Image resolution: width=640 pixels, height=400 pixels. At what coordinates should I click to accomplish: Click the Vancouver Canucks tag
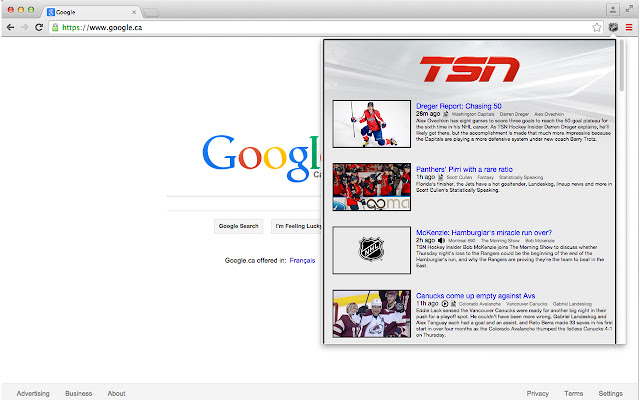tap(527, 304)
